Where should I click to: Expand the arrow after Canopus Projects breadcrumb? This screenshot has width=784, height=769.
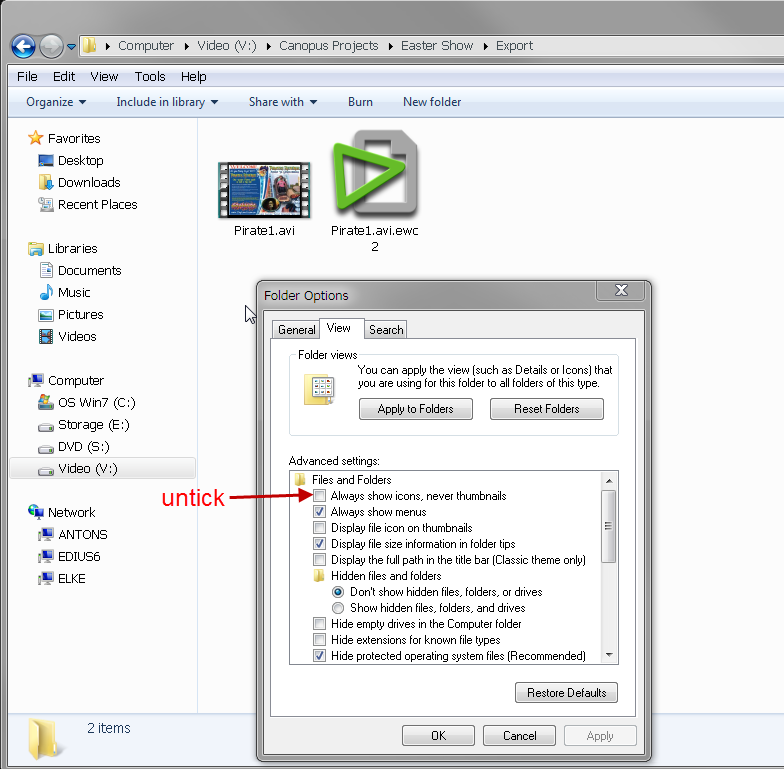(x=390, y=46)
